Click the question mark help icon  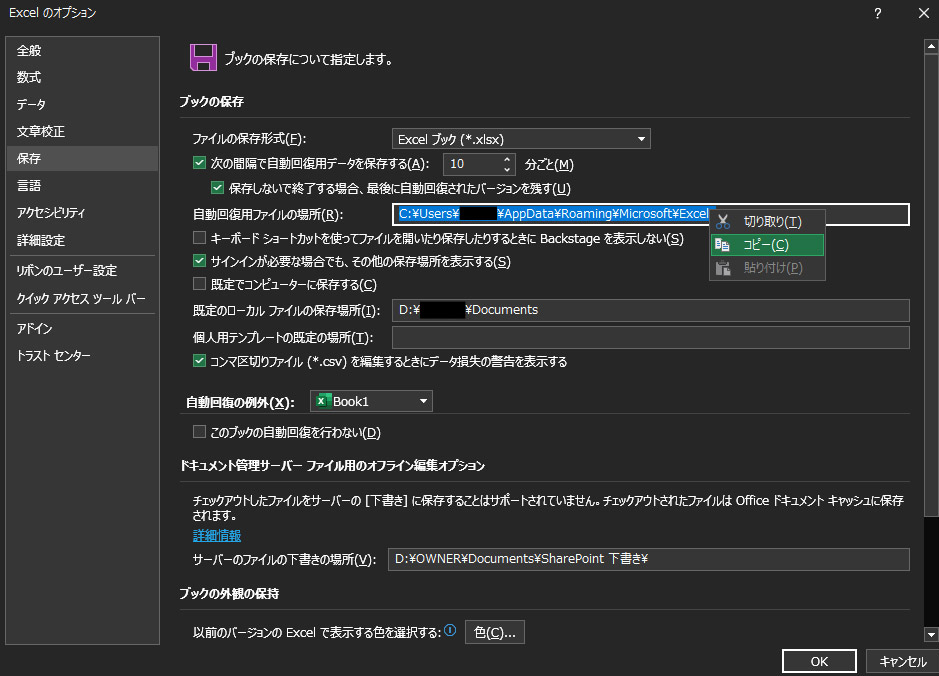(877, 13)
